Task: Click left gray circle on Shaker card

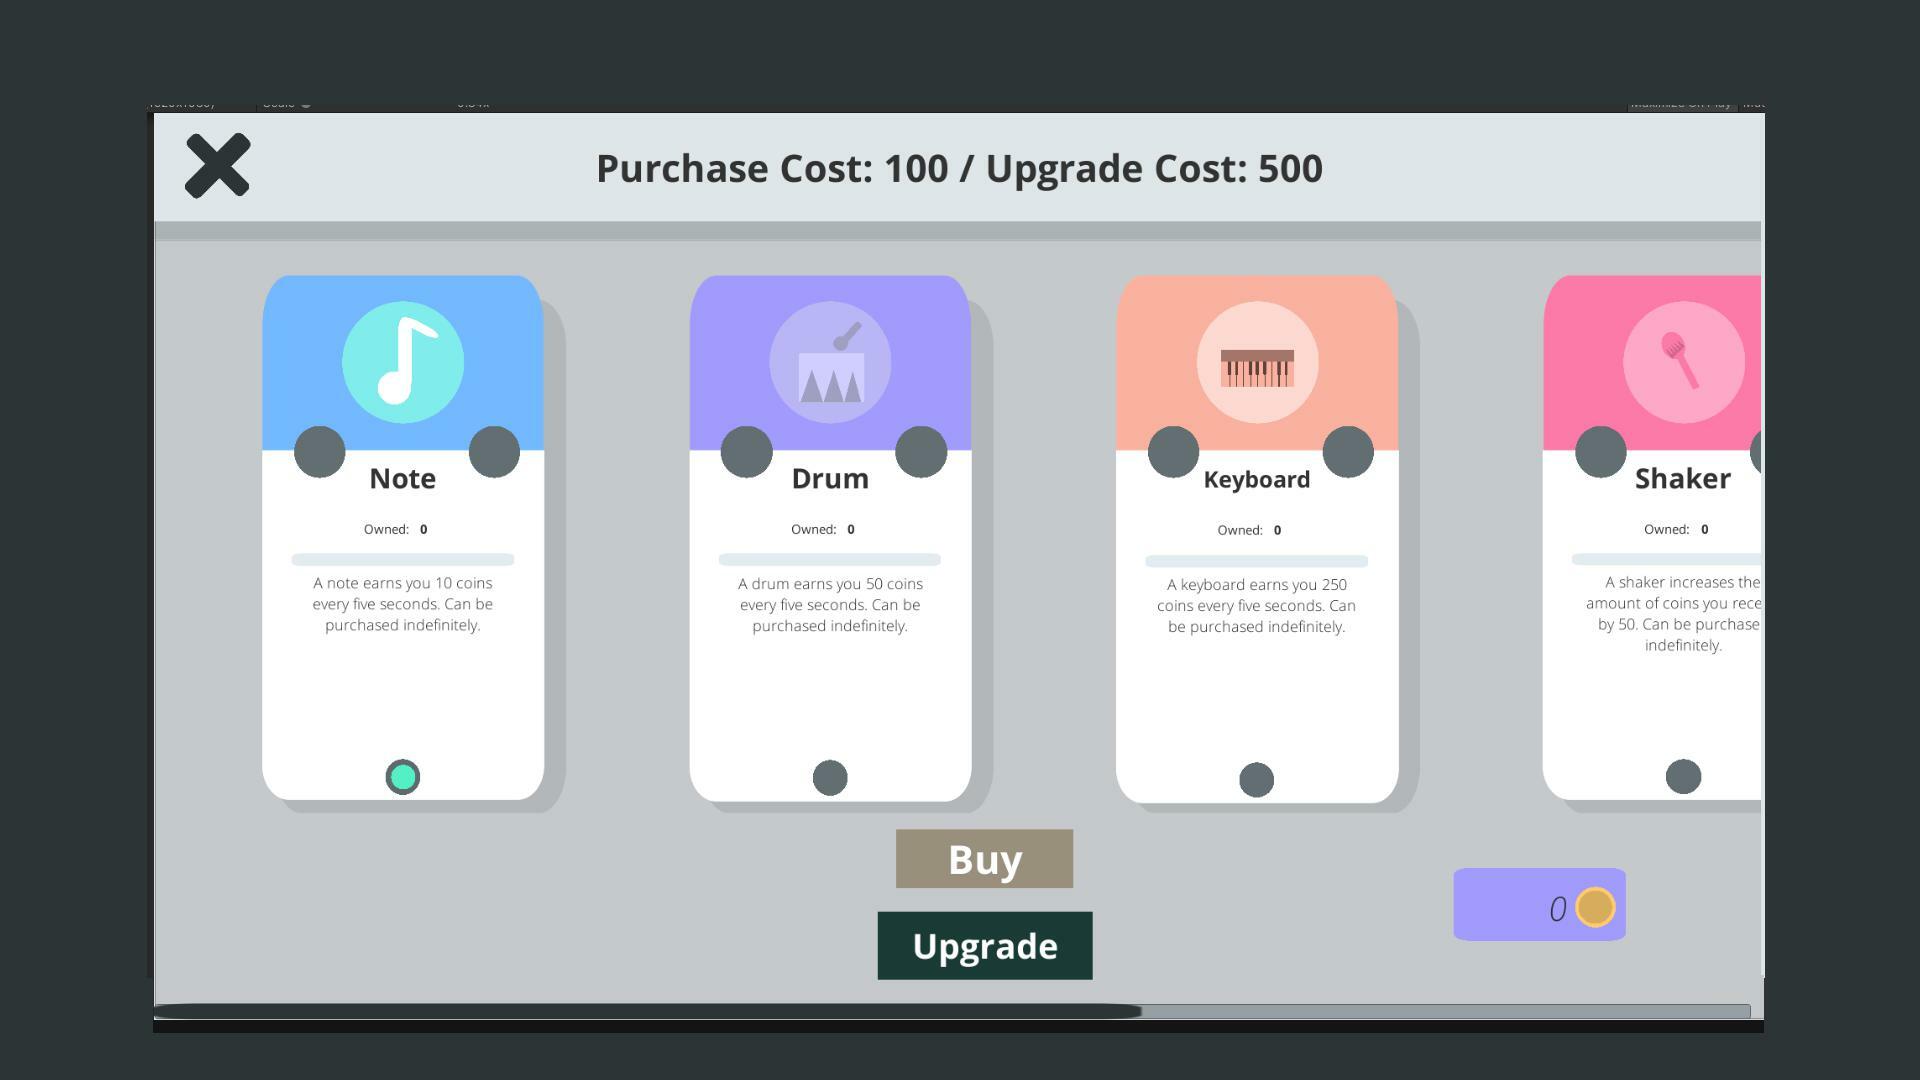Action: point(1600,452)
